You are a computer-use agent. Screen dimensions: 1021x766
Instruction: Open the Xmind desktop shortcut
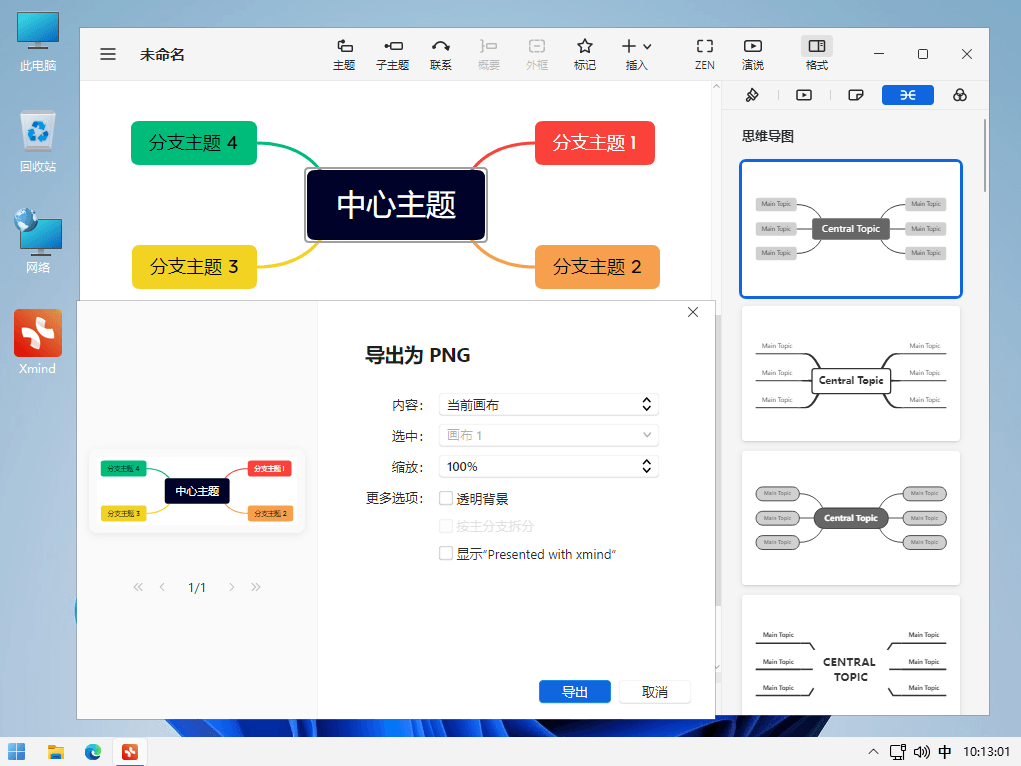[x=38, y=343]
